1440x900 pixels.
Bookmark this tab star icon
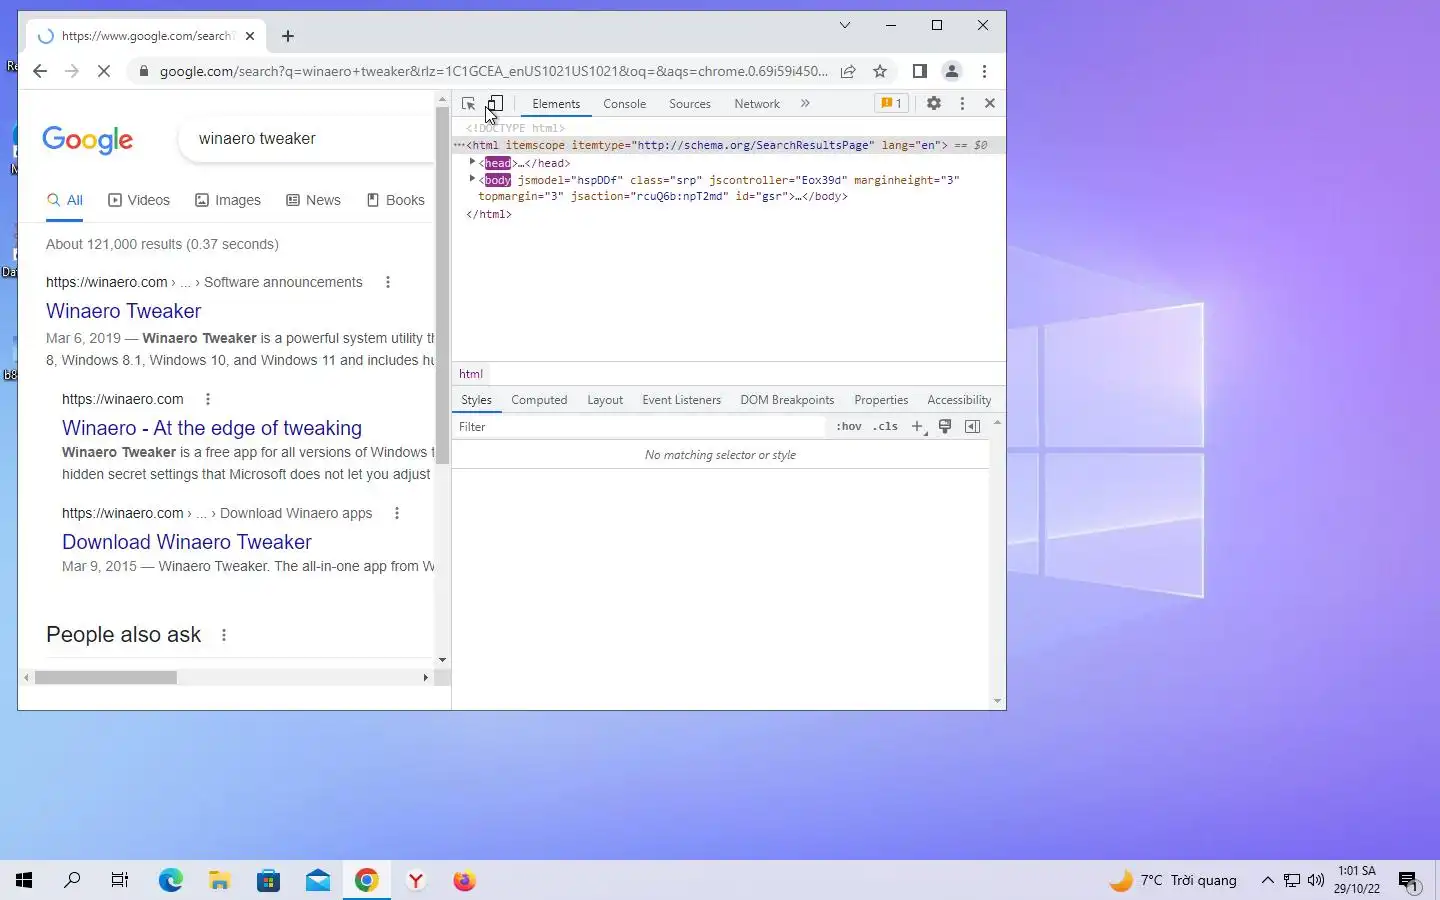[880, 71]
